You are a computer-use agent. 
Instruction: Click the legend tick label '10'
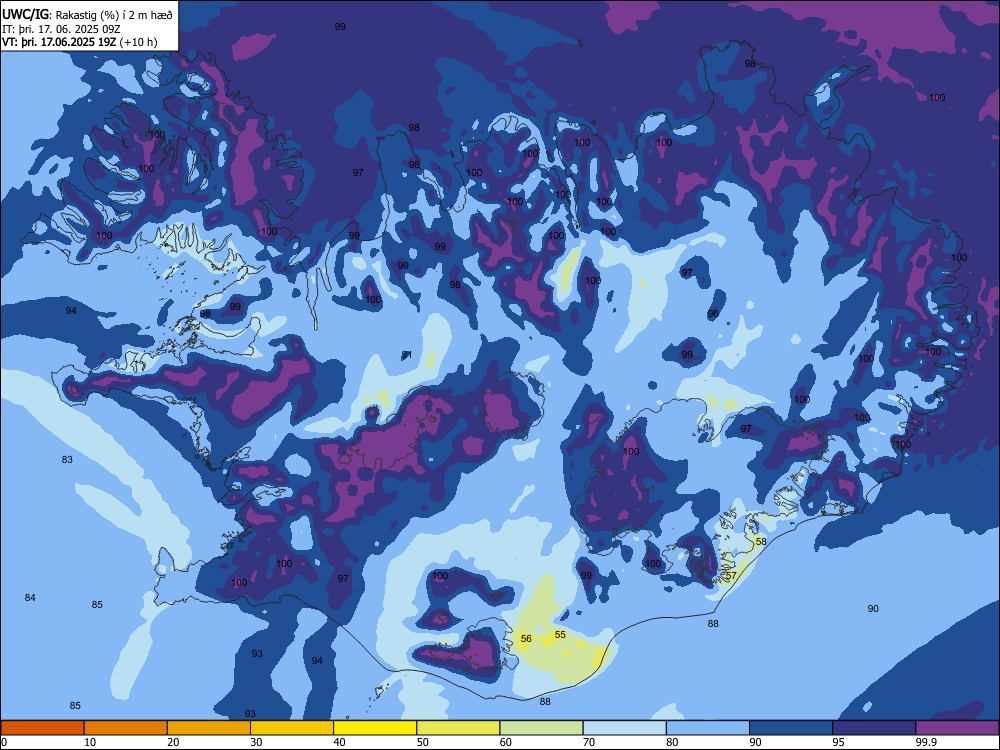point(90,742)
